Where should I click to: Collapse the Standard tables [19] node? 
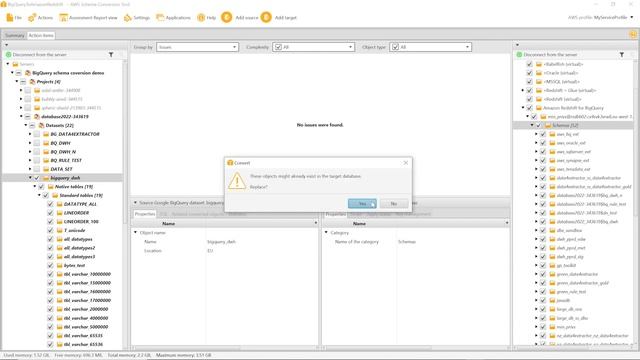pyautogui.click(x=39, y=196)
